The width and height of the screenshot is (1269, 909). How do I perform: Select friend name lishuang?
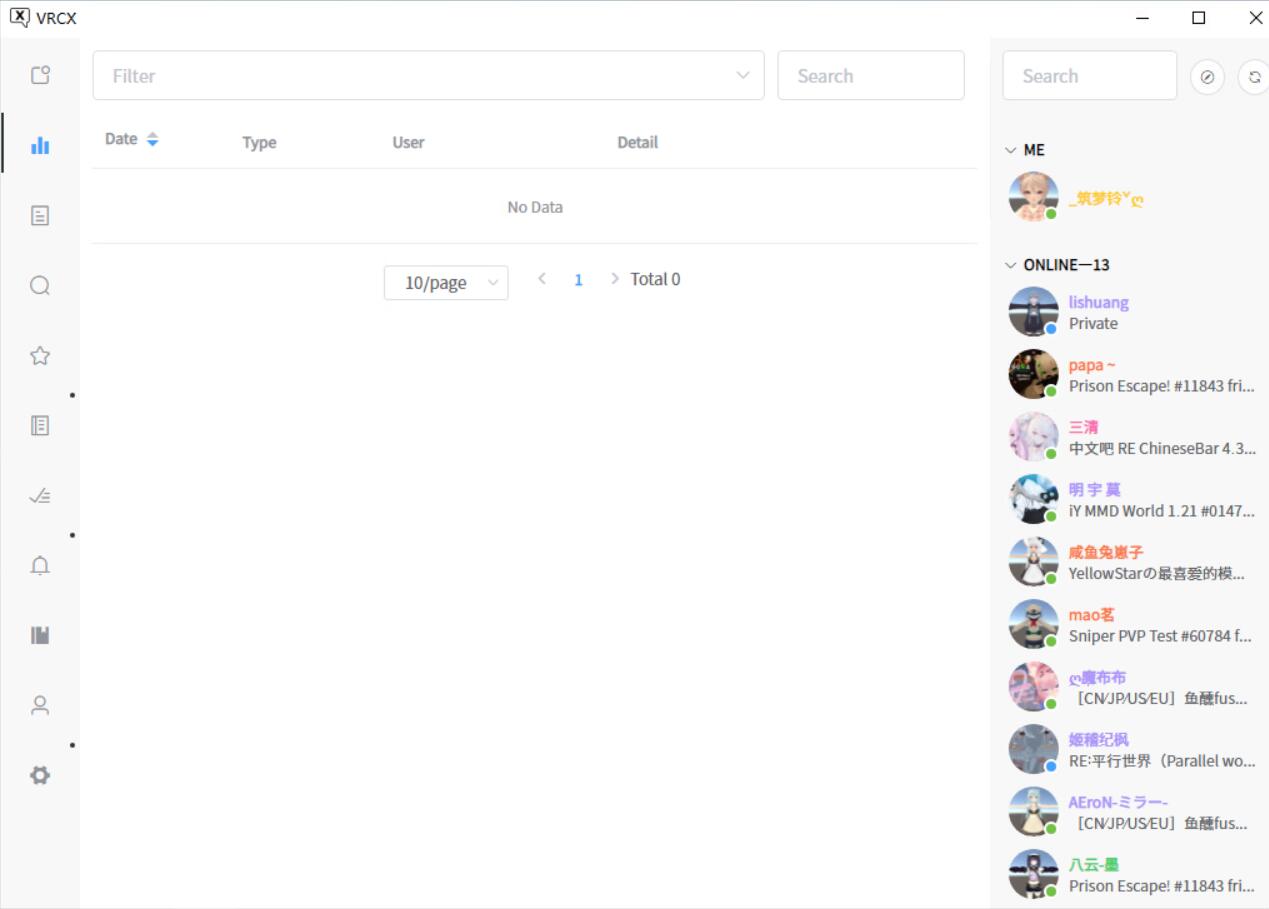click(1099, 302)
